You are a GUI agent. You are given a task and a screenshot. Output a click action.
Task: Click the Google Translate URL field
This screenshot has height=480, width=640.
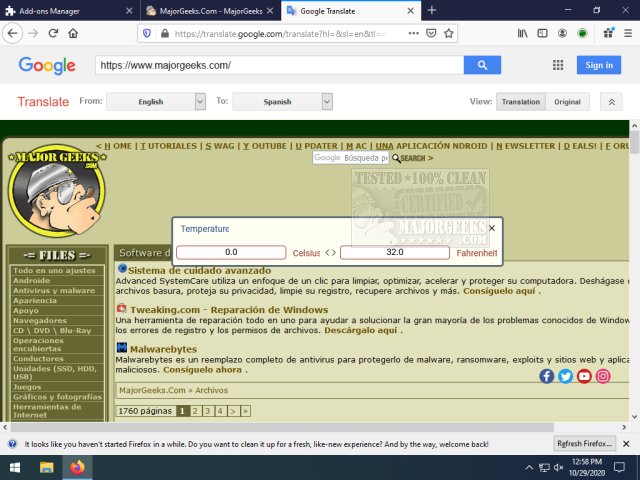coord(280,65)
